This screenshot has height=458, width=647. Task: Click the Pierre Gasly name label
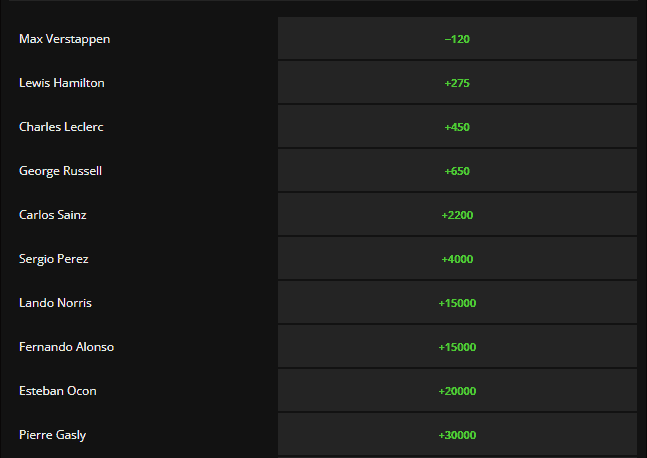pyautogui.click(x=52, y=435)
